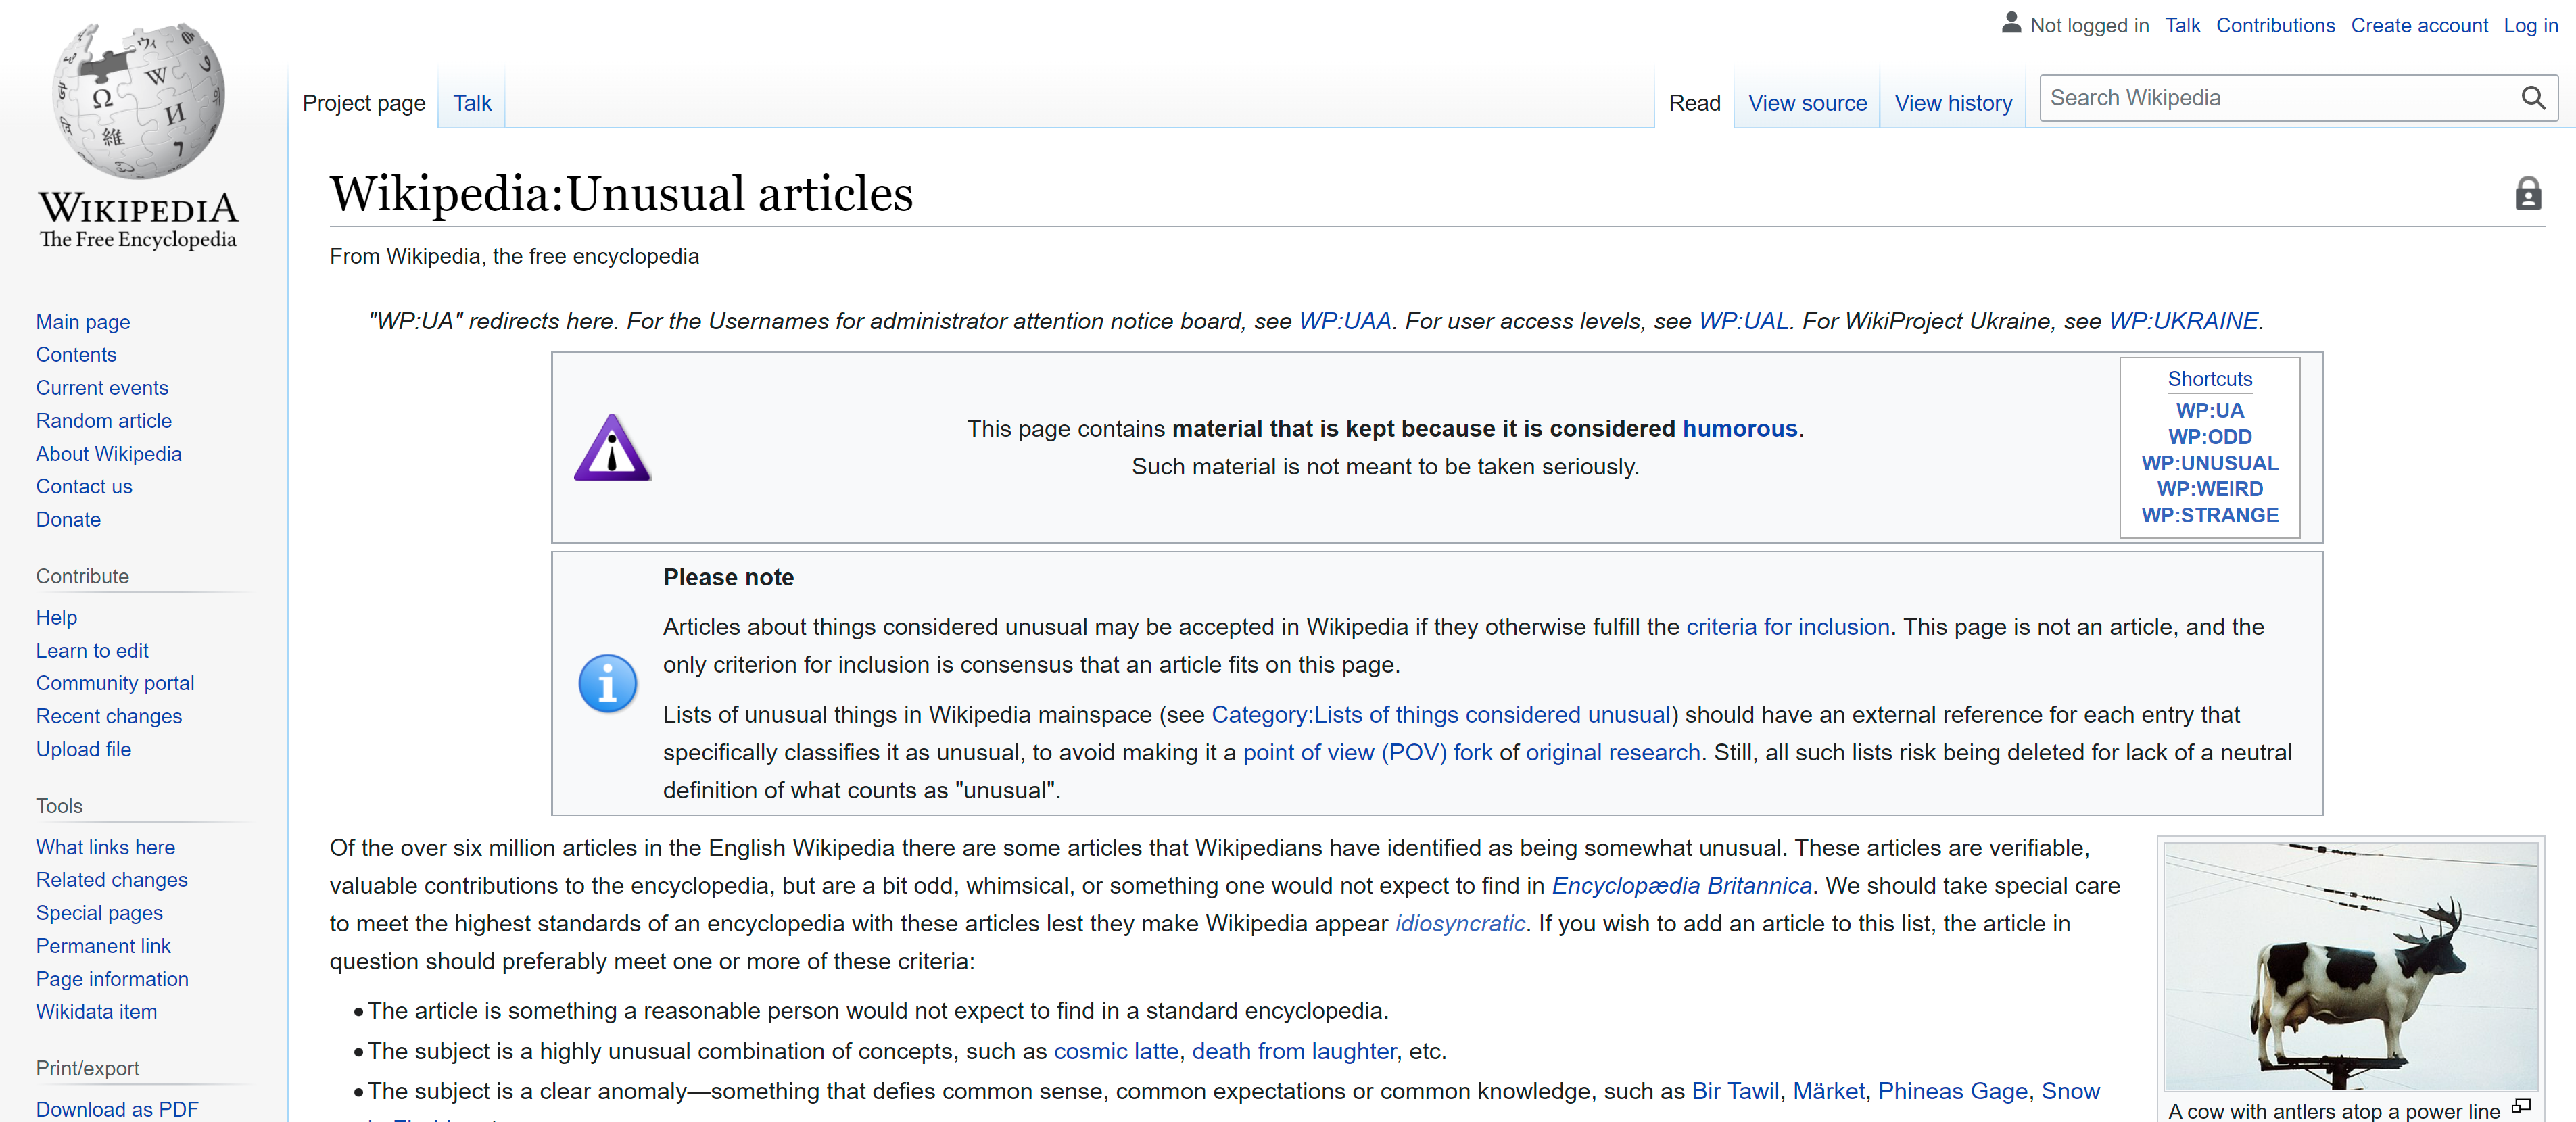The image size is (2576, 1122).
Task: Open the Phineas Gage article link
Action: pos(1952,1091)
